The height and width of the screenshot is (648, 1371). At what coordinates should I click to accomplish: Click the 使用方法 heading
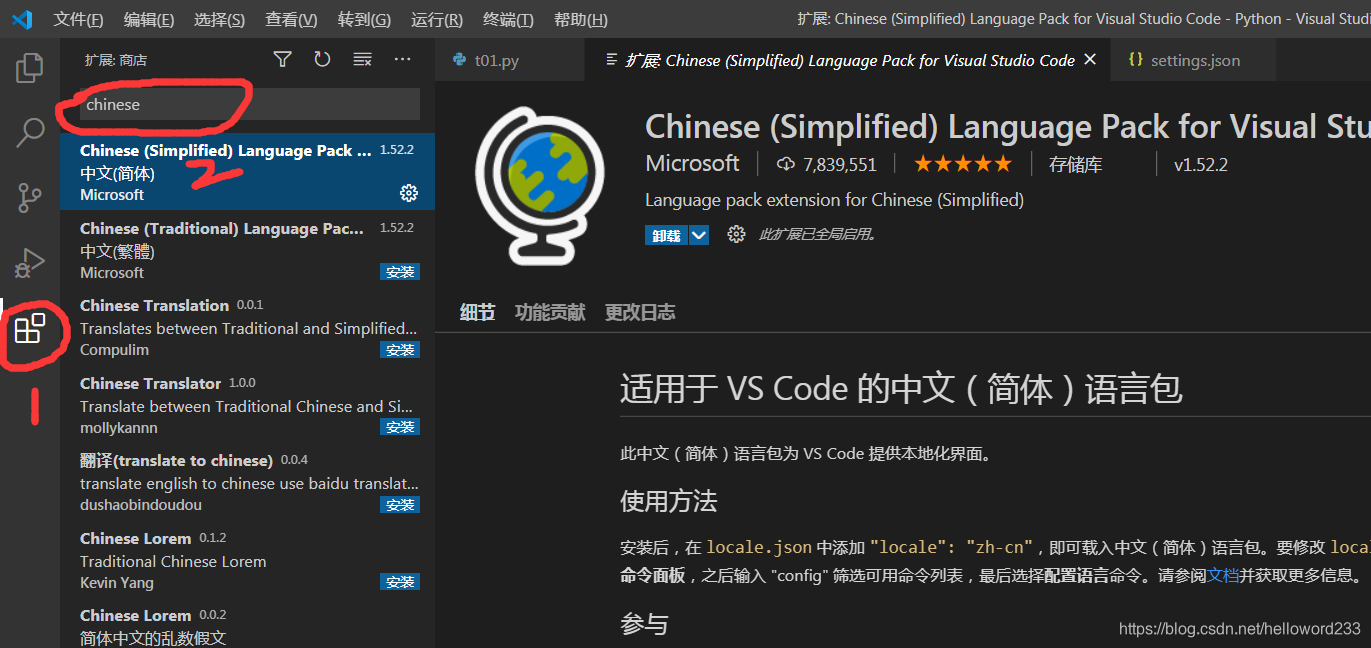668,501
